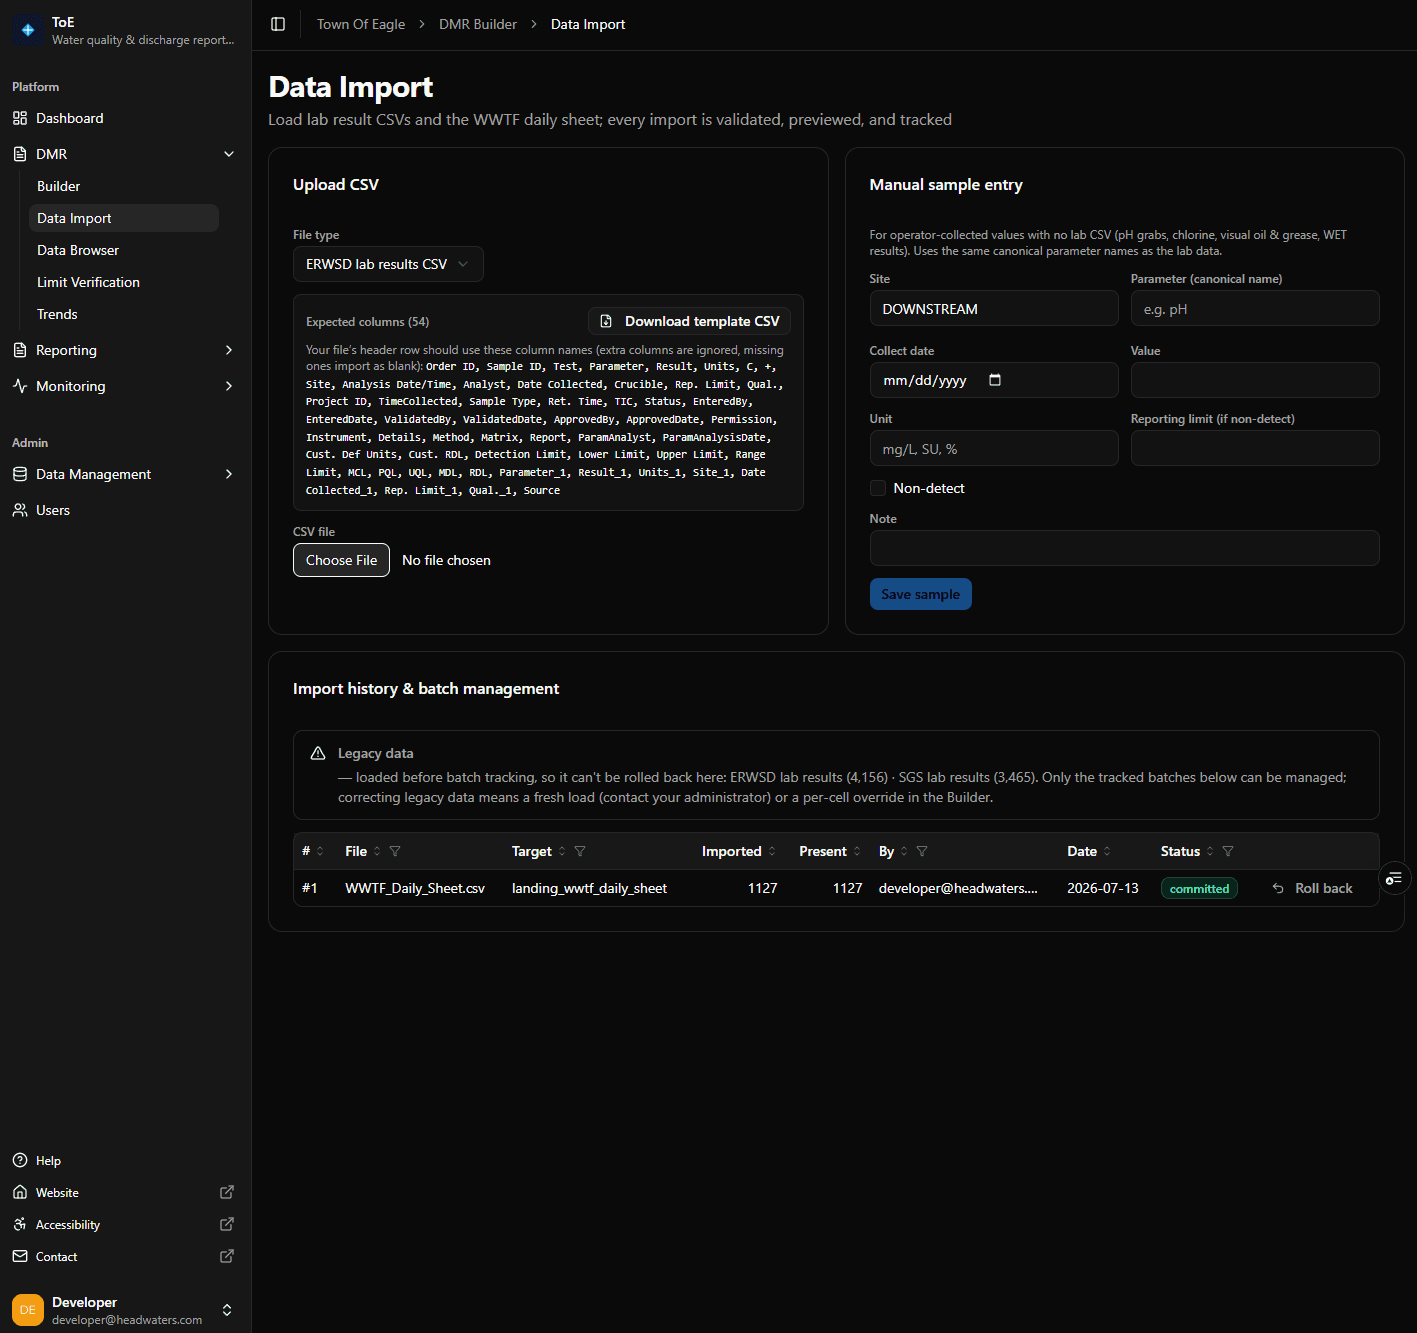Expand the Data Management section
The image size is (1417, 1333).
click(x=229, y=474)
